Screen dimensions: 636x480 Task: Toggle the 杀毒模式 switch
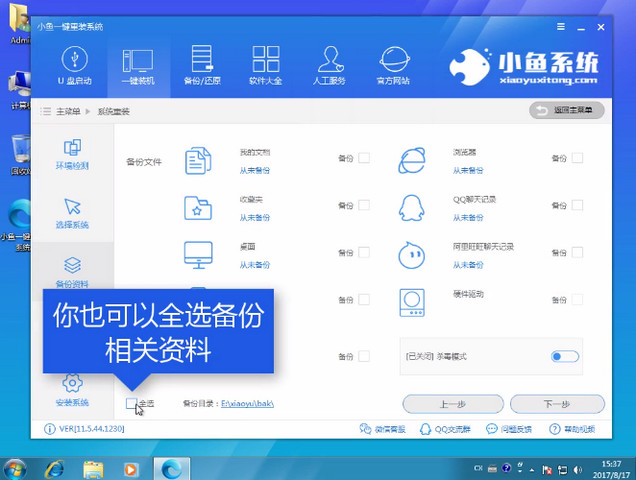[x=564, y=356]
